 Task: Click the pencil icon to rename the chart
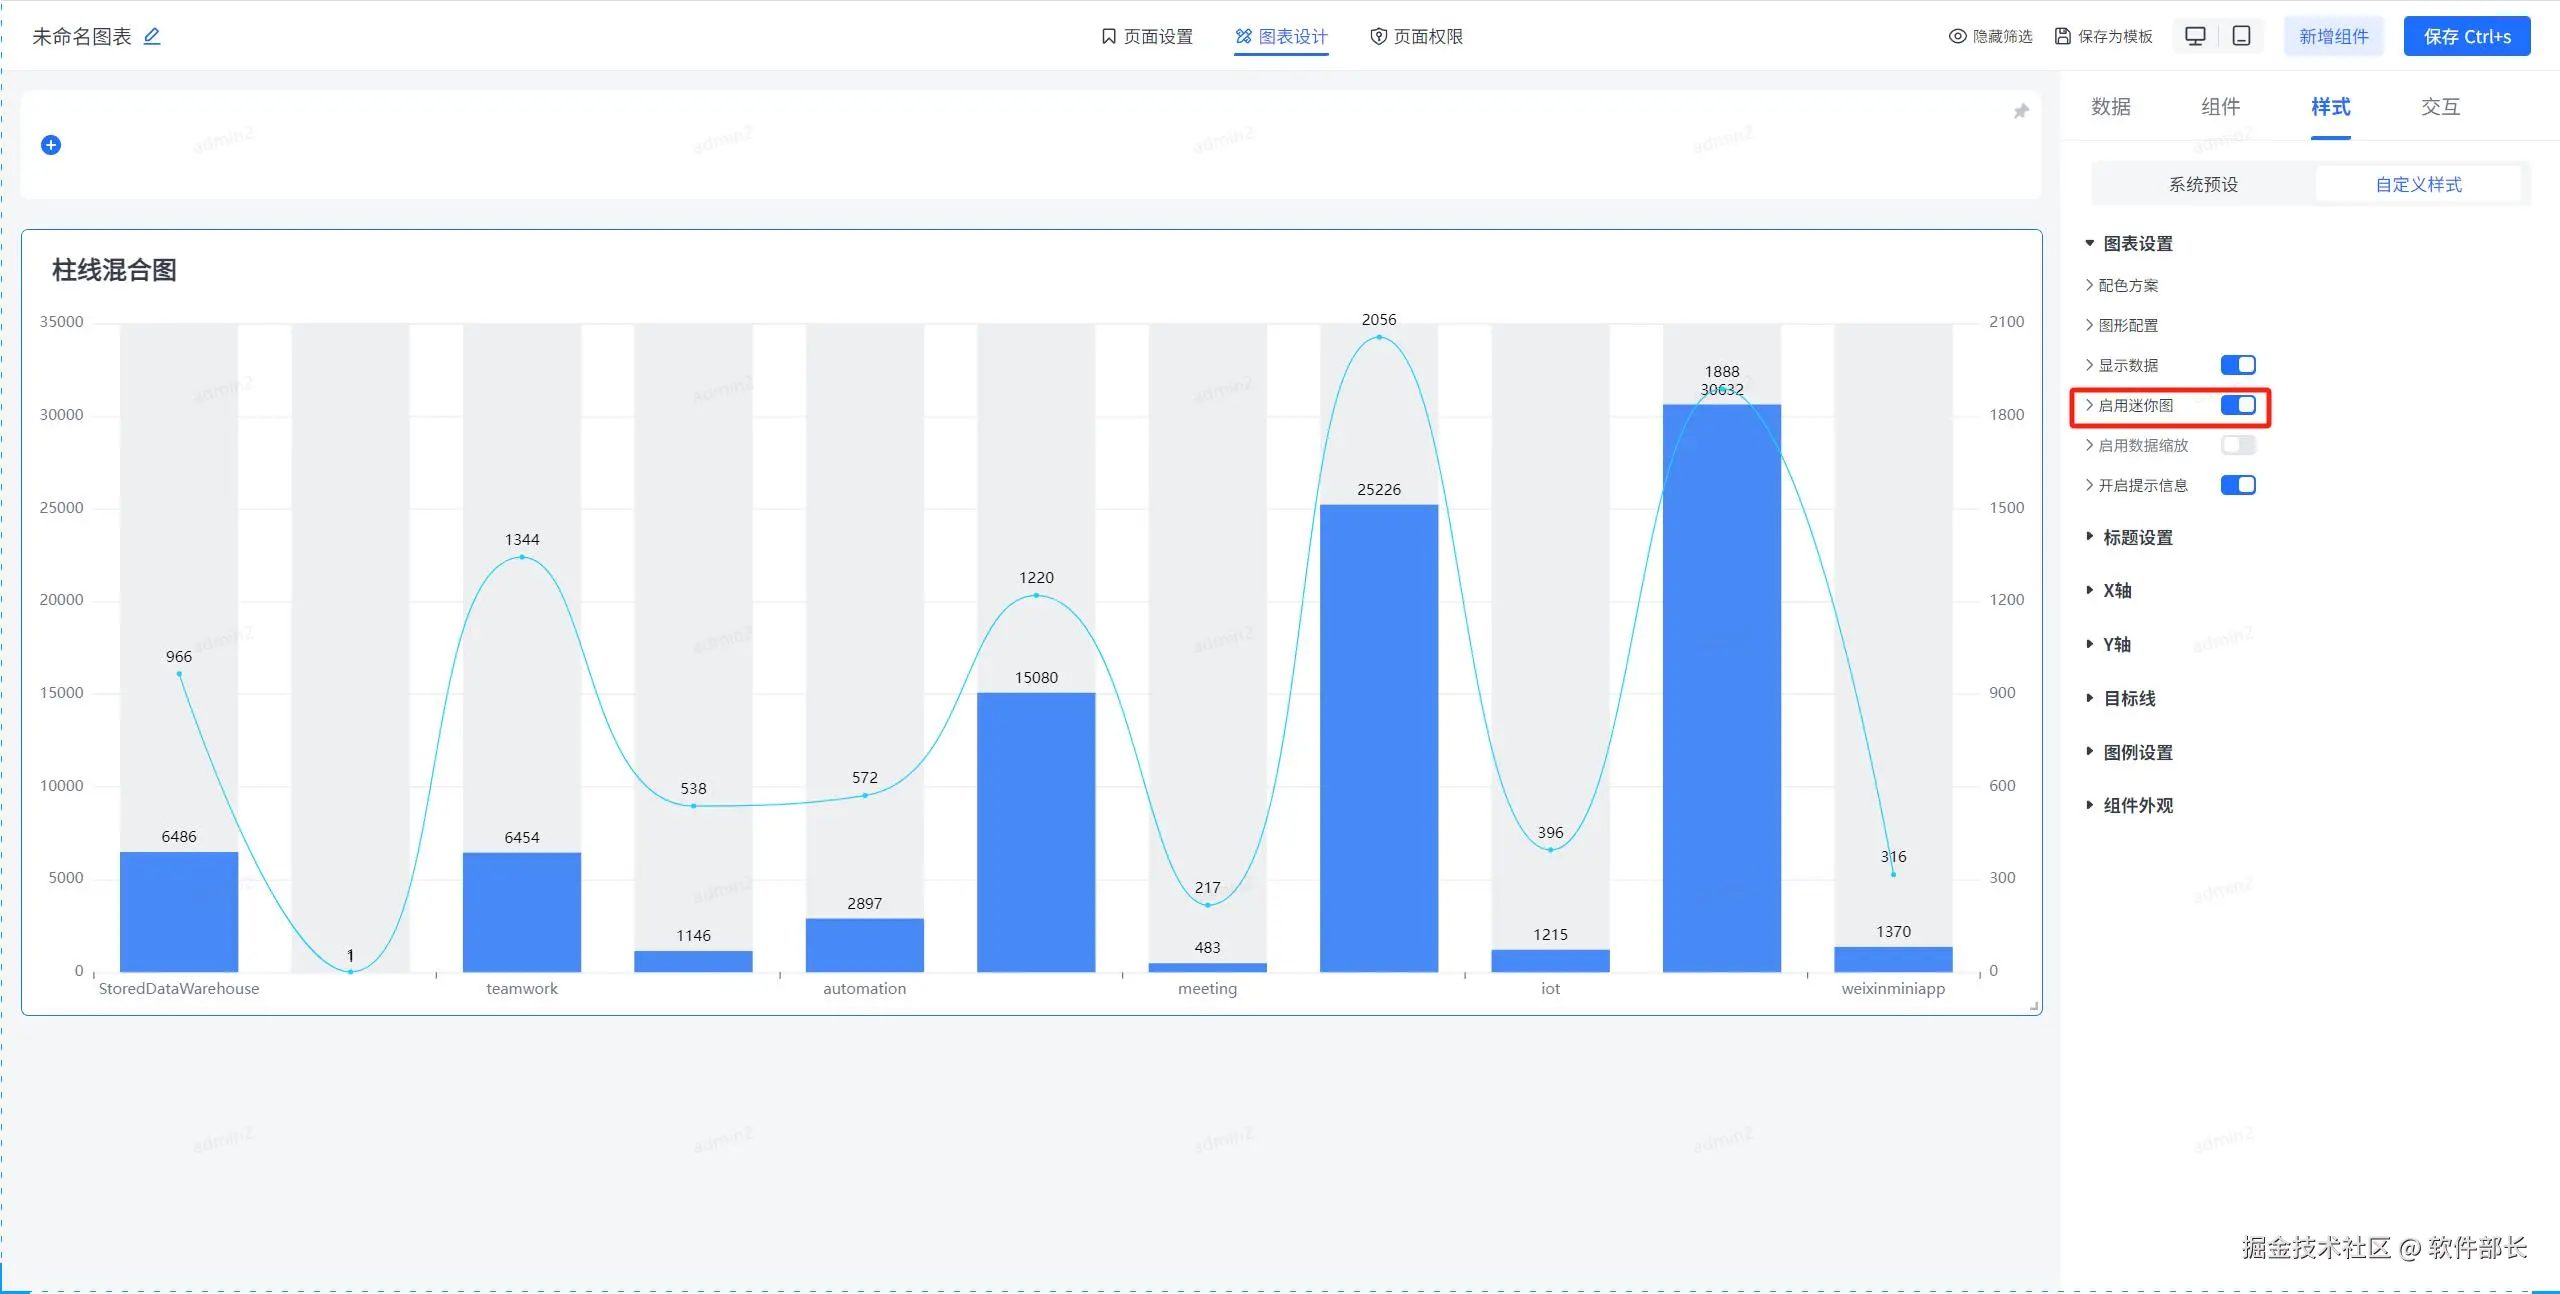tap(152, 36)
